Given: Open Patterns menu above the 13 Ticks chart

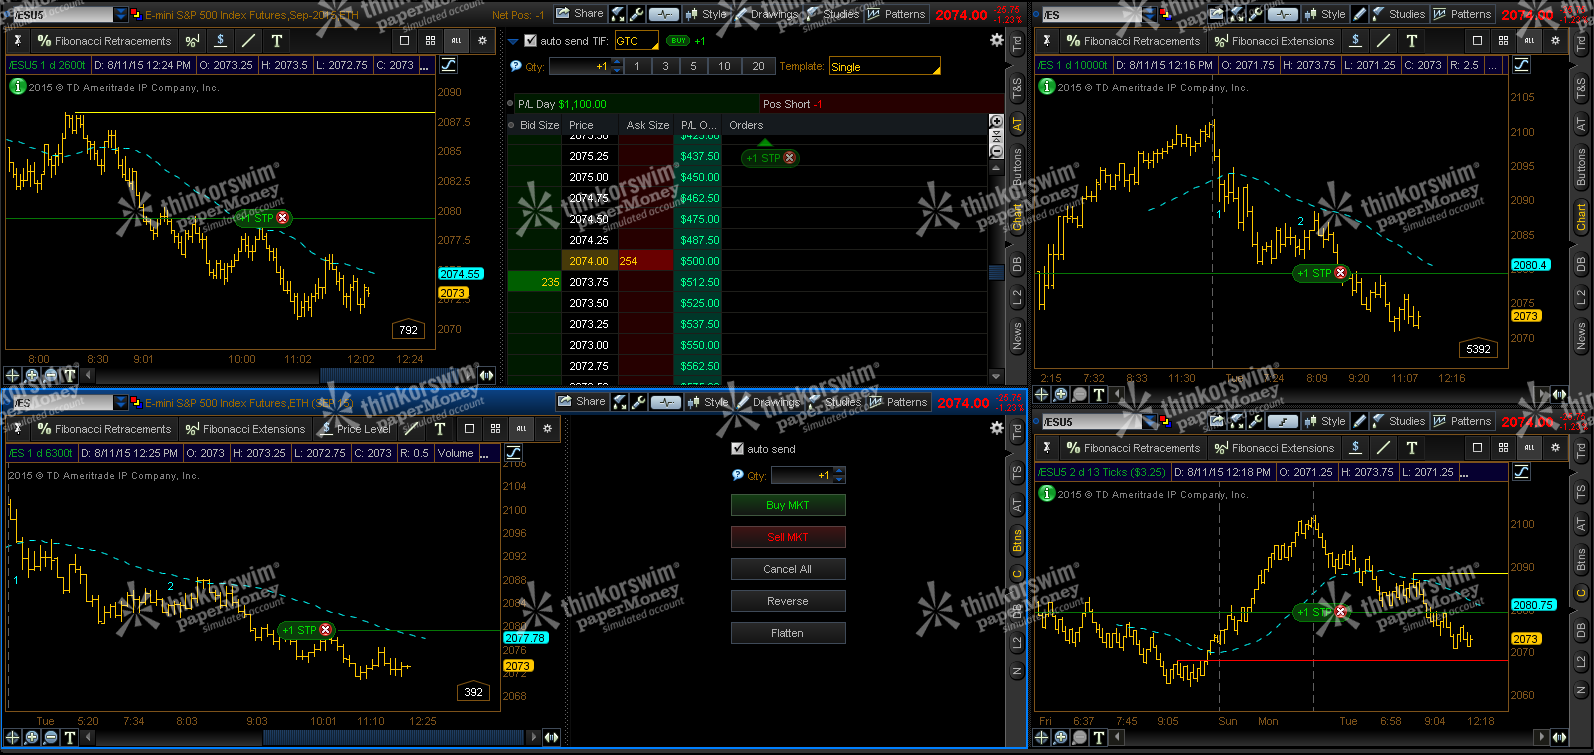Looking at the screenshot, I should tap(1462, 421).
